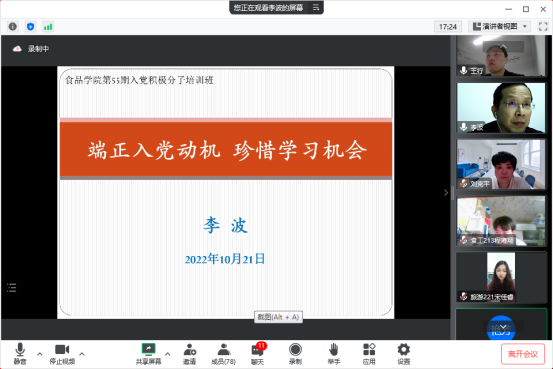The image size is (553, 369).
Task: Click the Leave Meeting (离开会议) button
Action: click(x=523, y=354)
